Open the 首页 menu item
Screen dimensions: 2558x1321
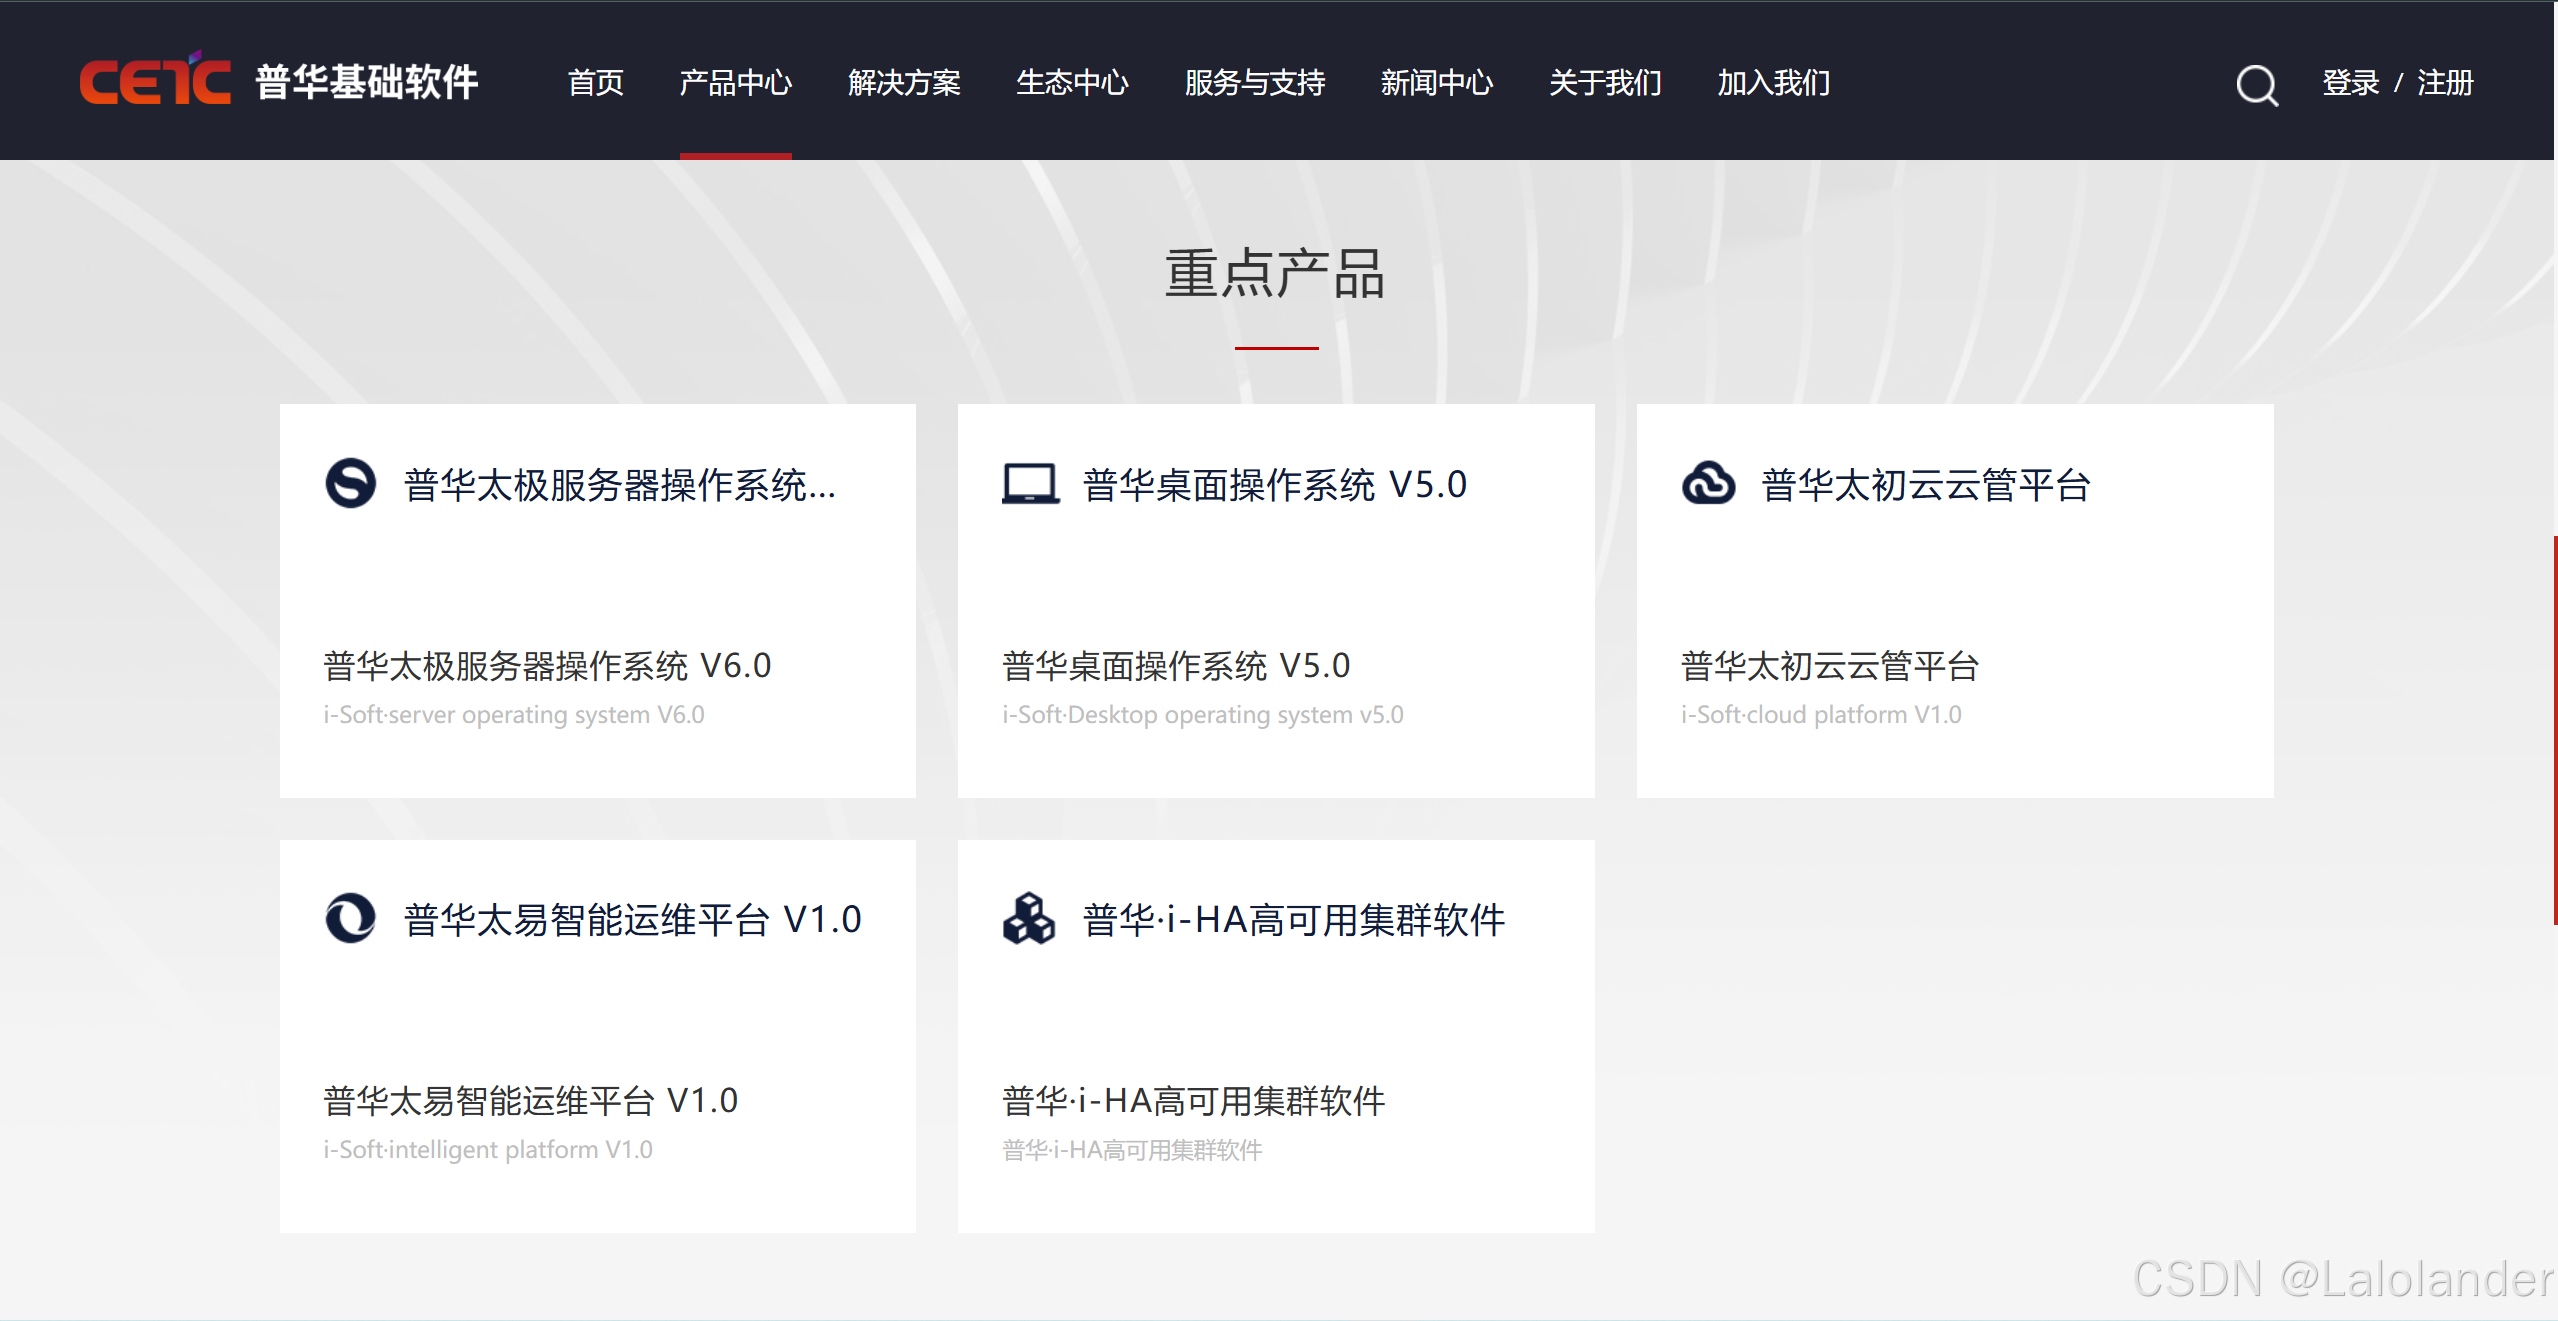point(596,82)
